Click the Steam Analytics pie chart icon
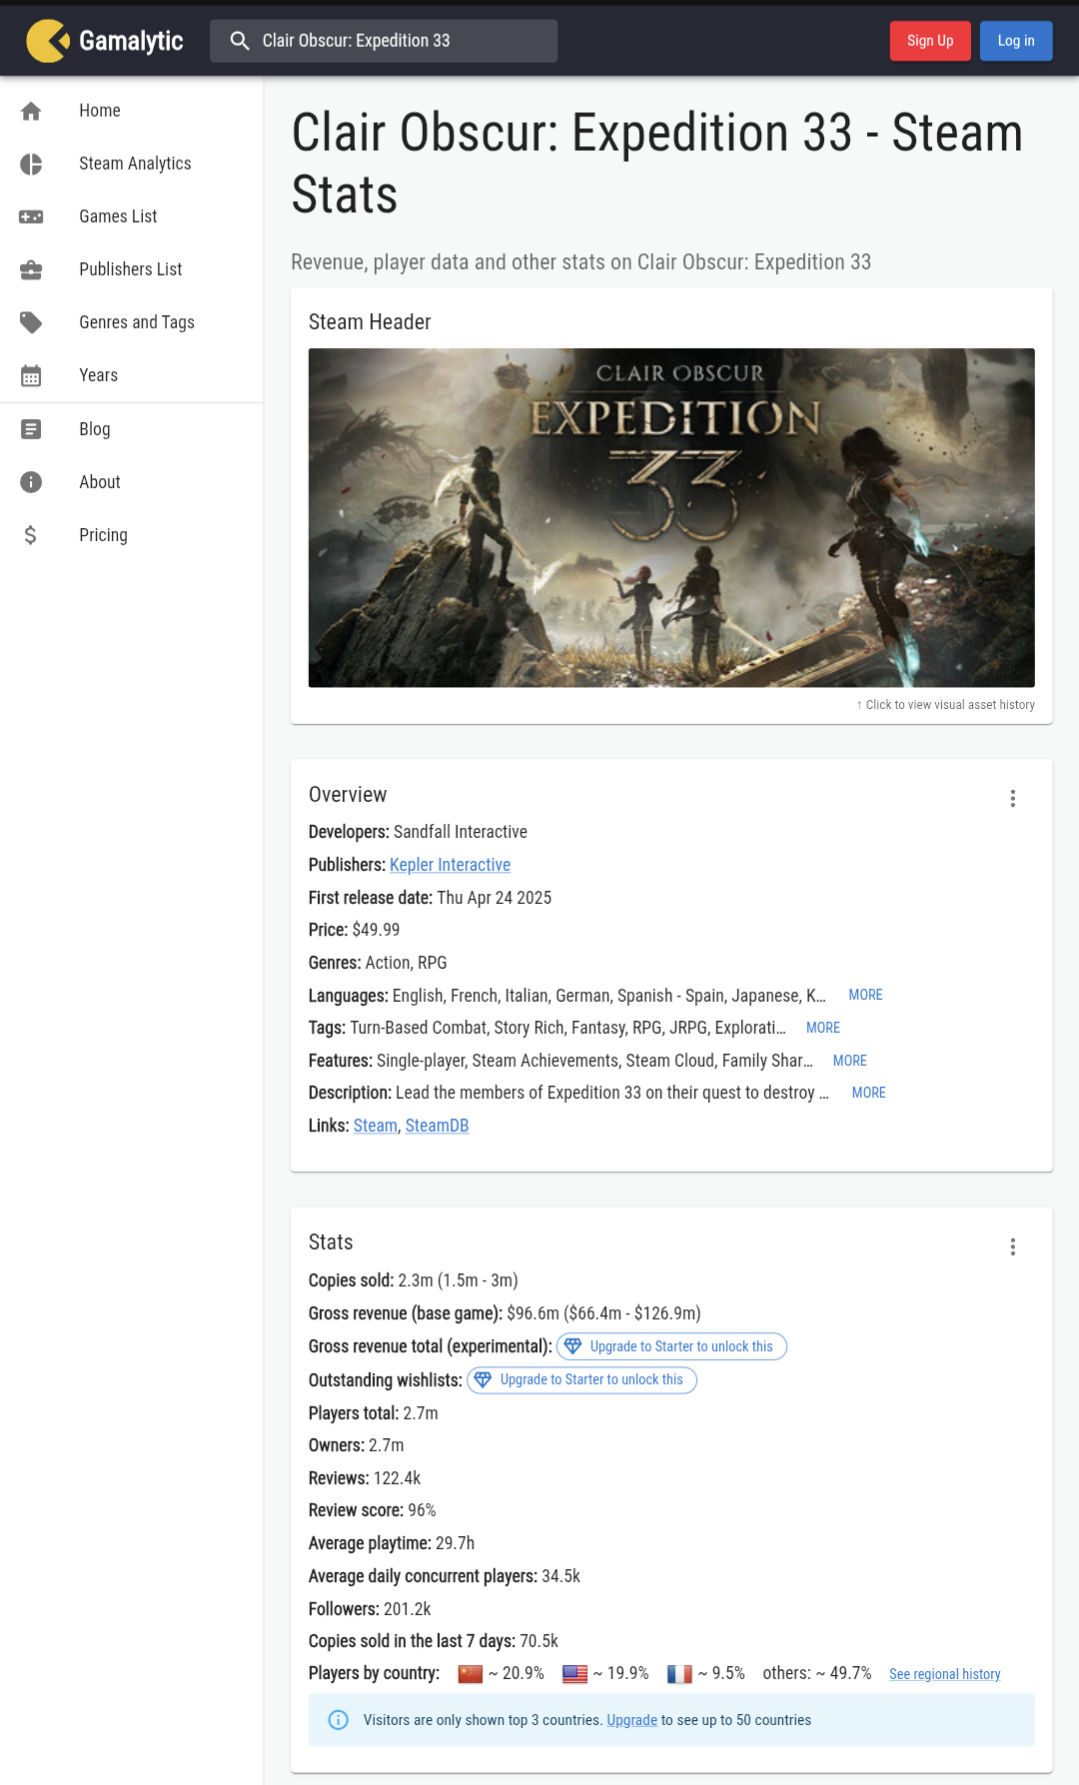 point(31,164)
